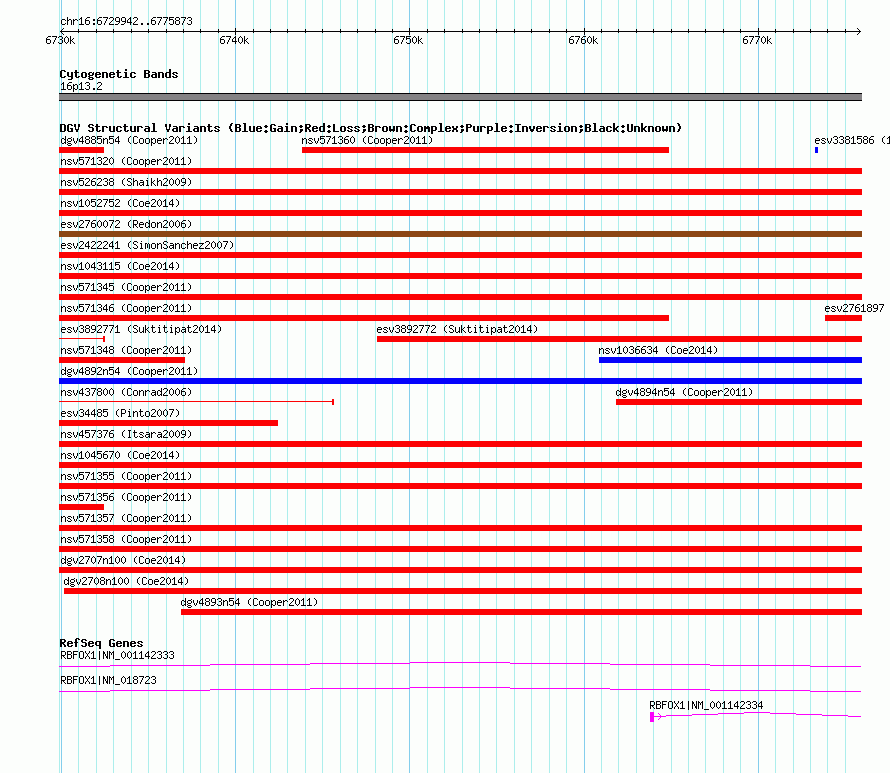
Task: Click the gray 16p13.2 cytogenetic band bar
Action: pos(460,97)
